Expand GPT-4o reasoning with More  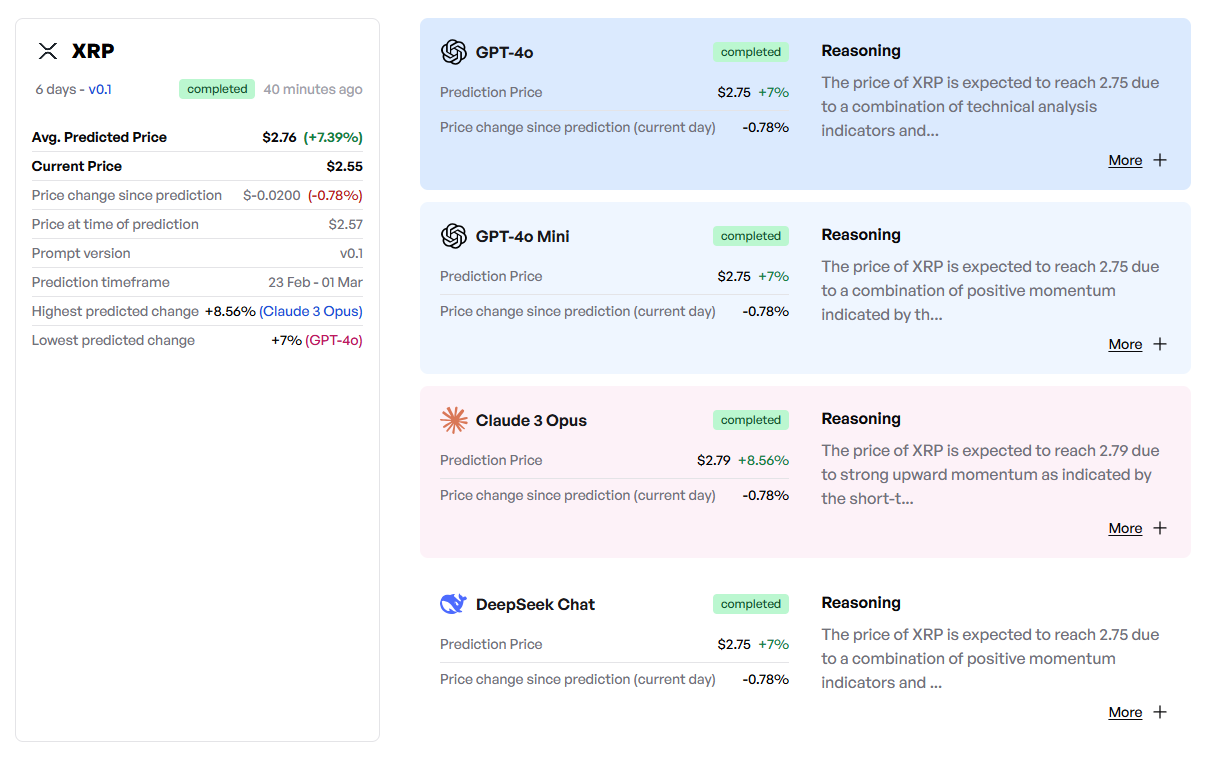coord(1125,160)
